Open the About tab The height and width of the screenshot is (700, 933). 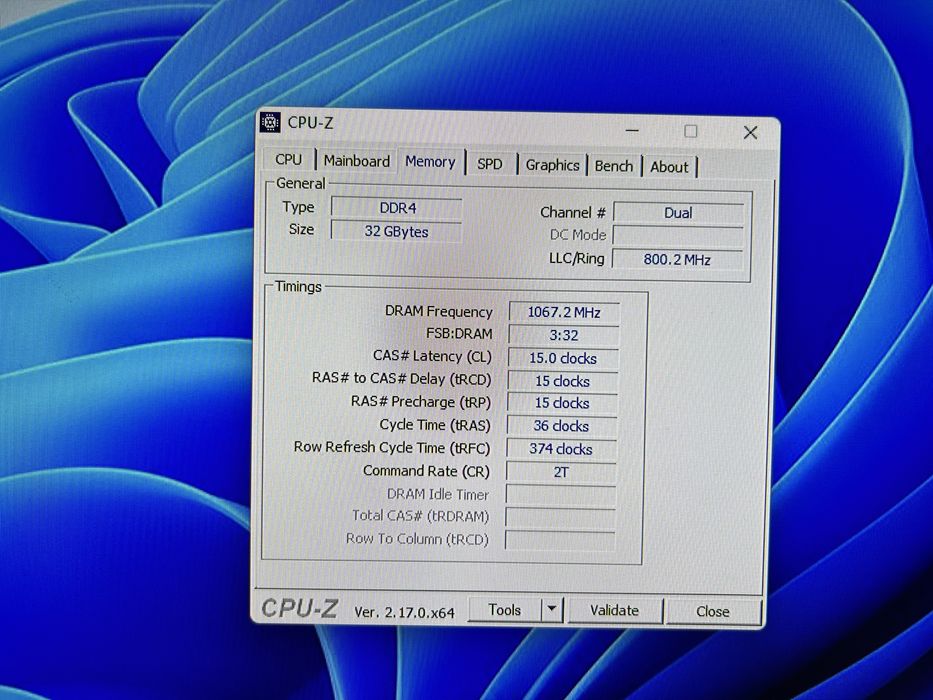[x=669, y=167]
